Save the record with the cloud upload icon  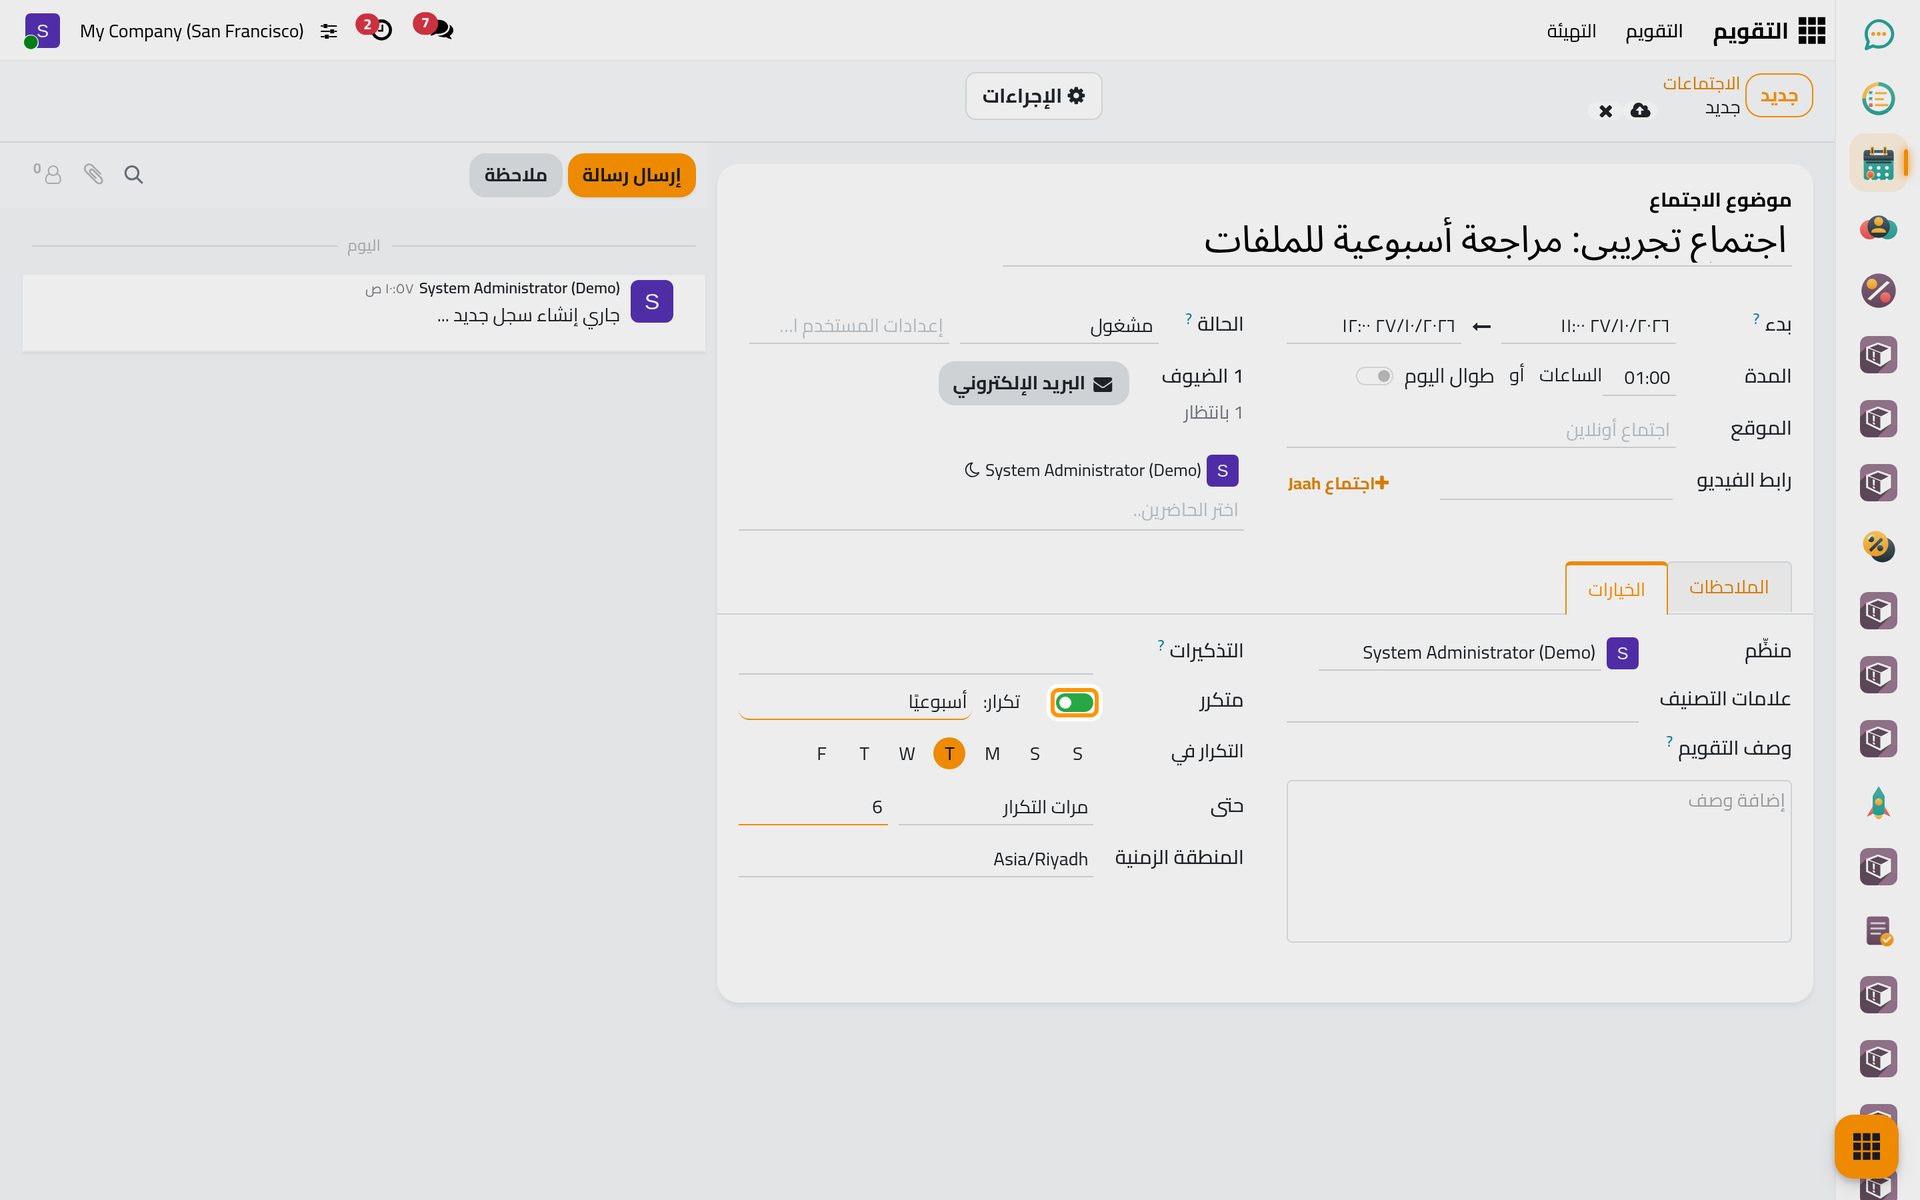1640,110
